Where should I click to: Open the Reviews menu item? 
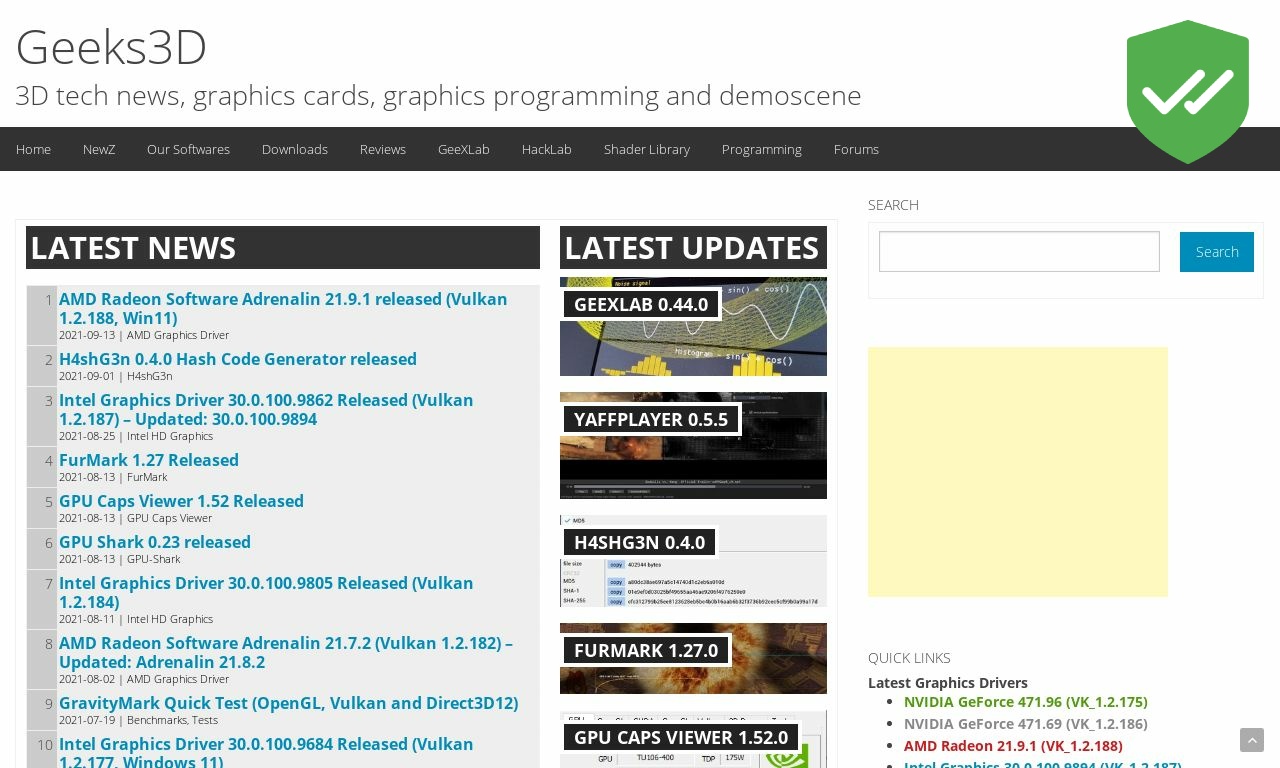click(x=383, y=149)
